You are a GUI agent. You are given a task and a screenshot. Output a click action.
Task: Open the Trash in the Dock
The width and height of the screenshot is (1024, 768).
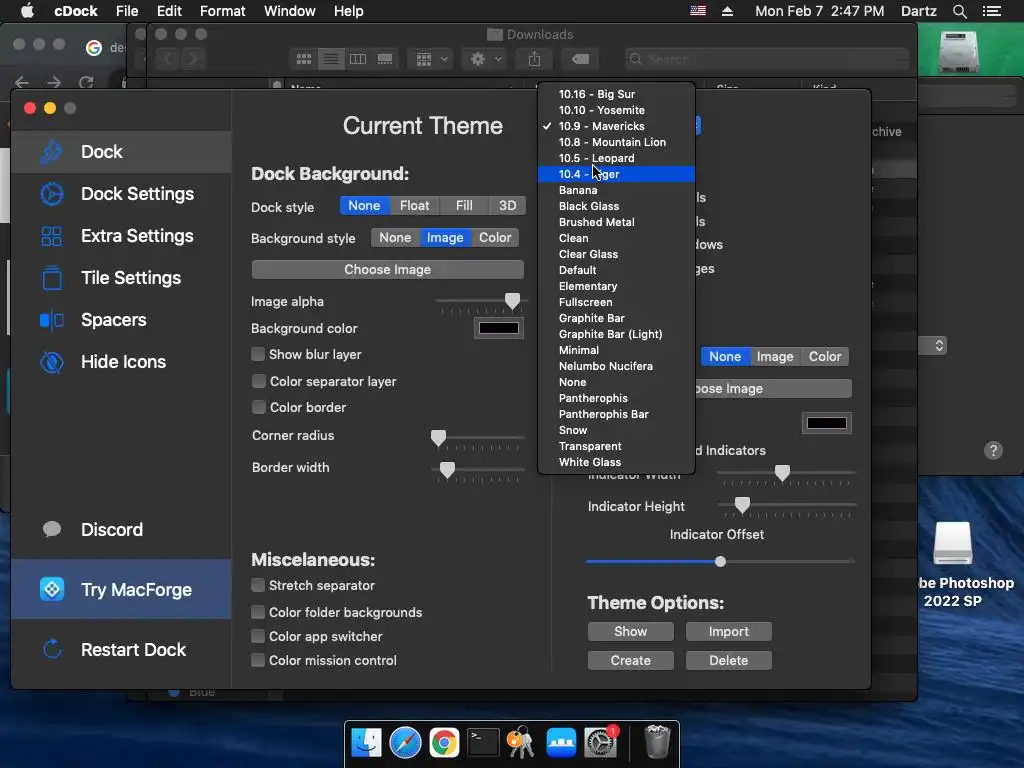[657, 742]
